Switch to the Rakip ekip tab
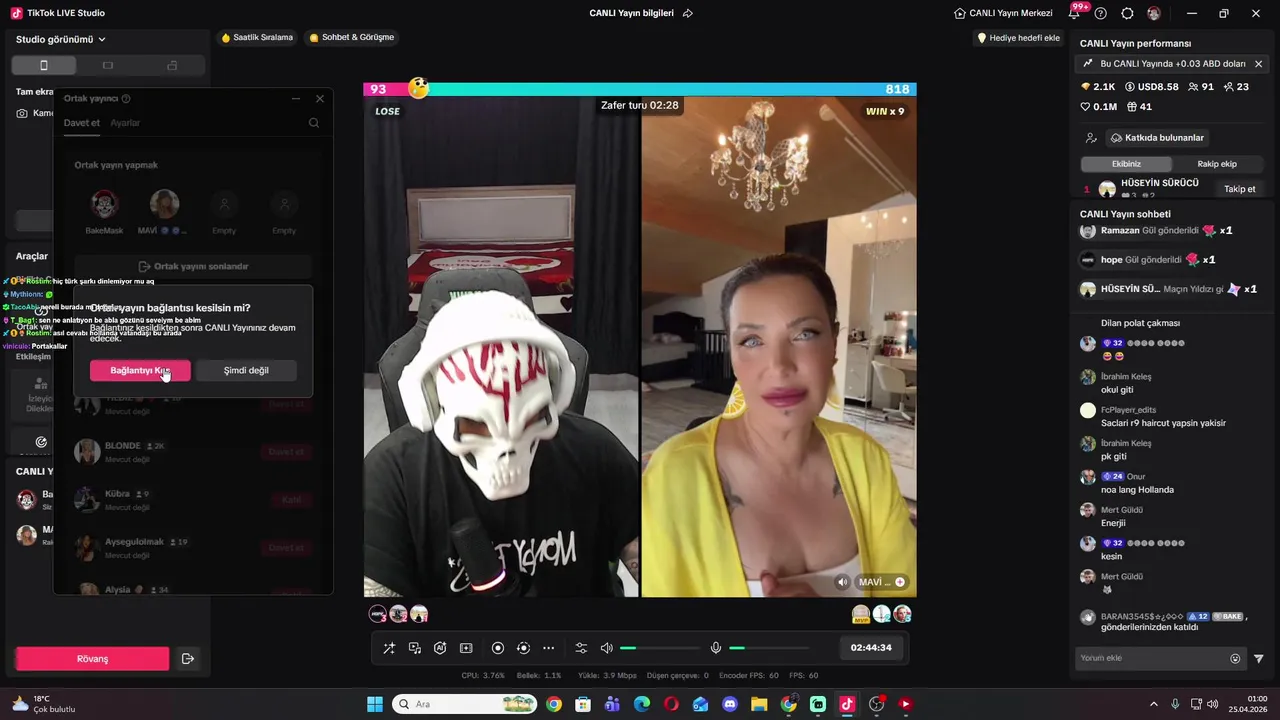 [x=1217, y=164]
